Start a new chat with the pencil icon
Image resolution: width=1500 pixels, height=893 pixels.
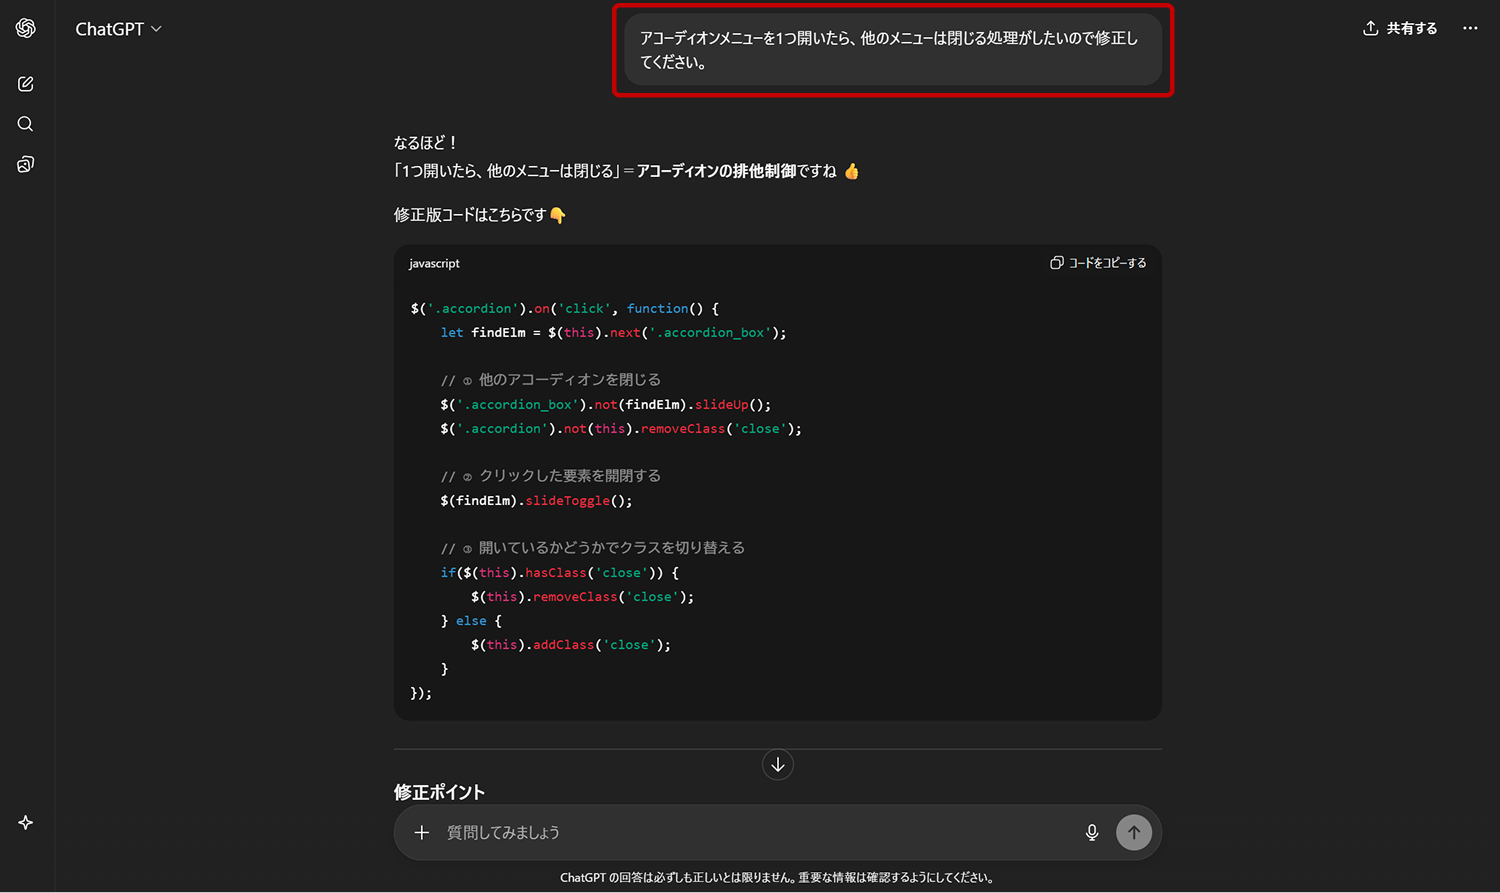coord(26,84)
